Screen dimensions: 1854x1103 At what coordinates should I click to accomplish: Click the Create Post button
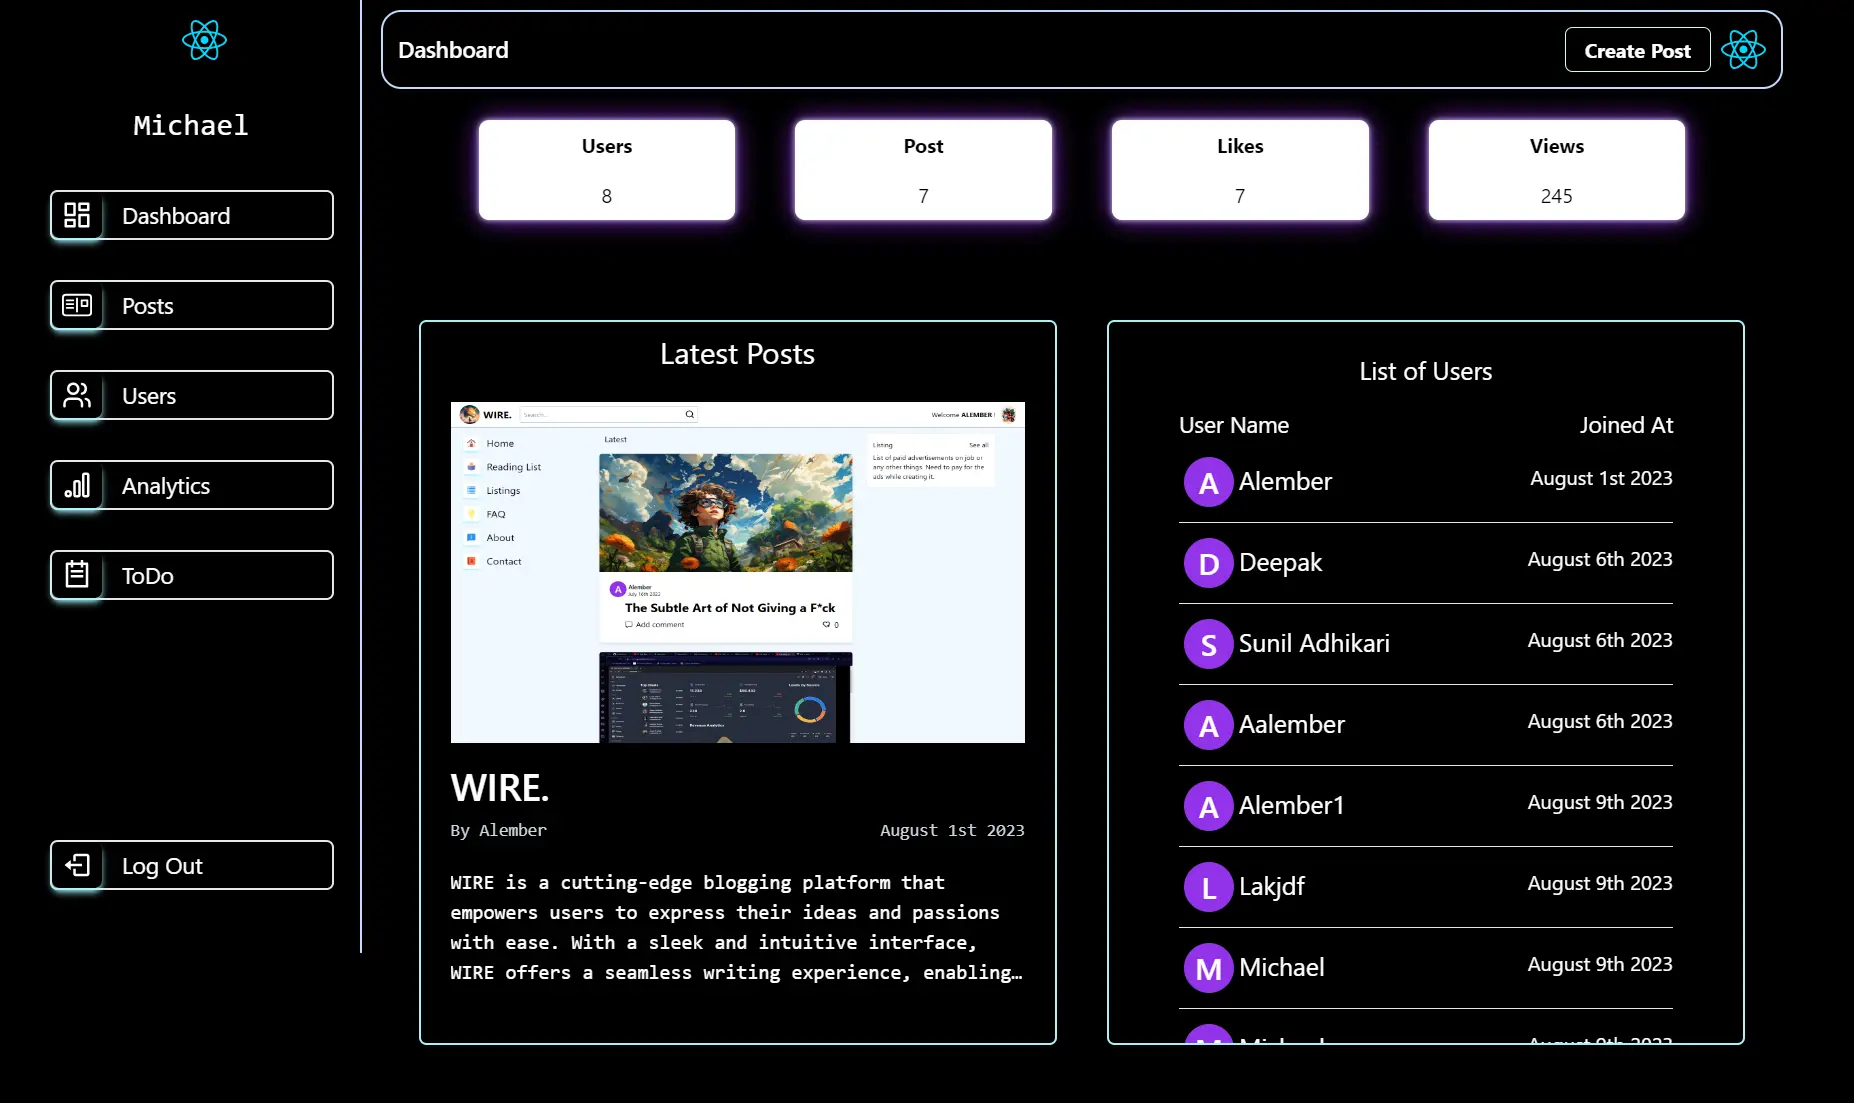coord(1637,50)
